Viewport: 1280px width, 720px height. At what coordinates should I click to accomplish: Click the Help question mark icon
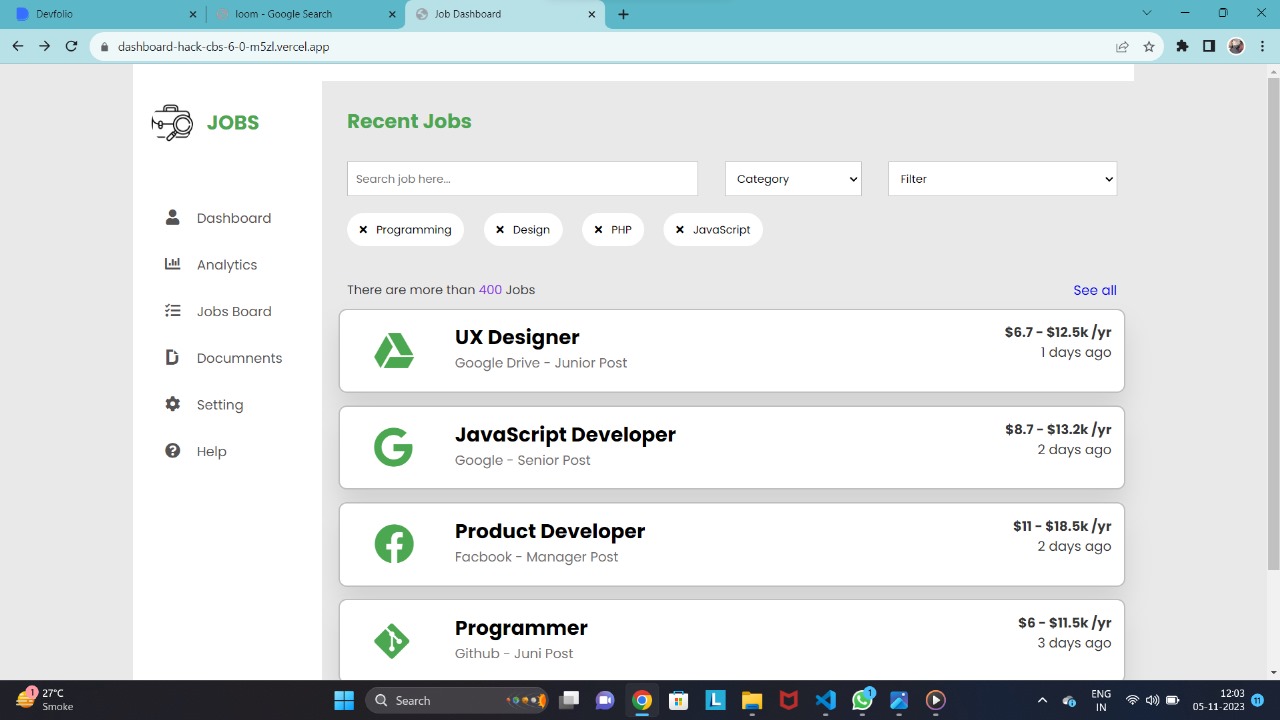pos(173,451)
